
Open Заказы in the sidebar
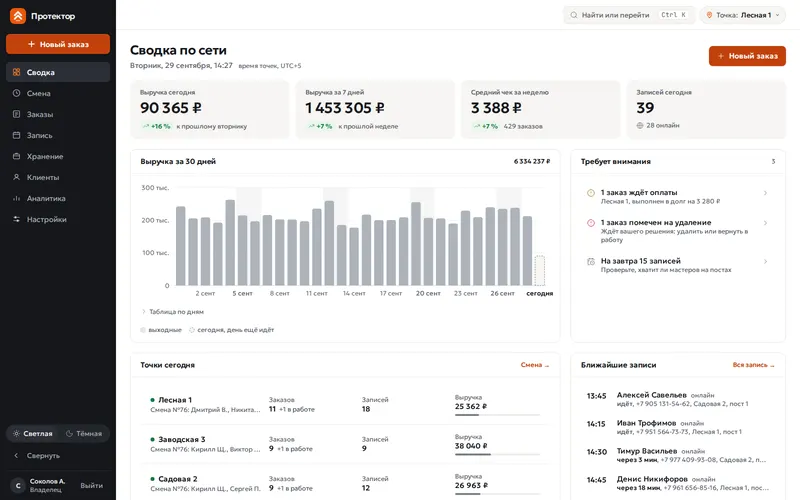58,114
